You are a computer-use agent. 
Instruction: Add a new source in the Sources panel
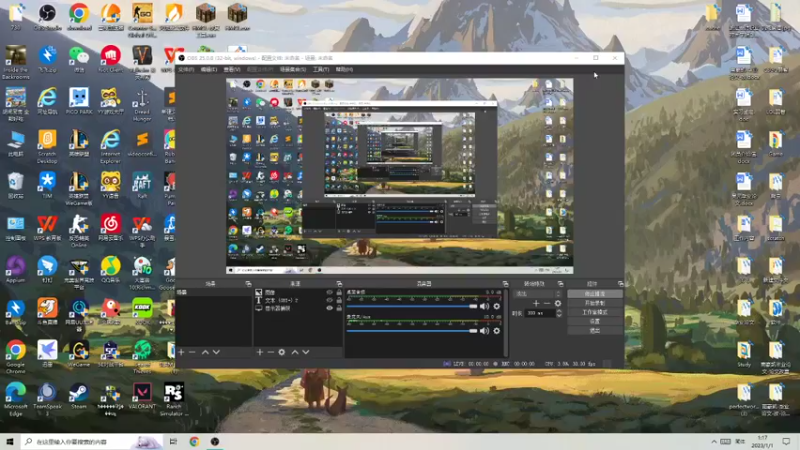tap(260, 352)
